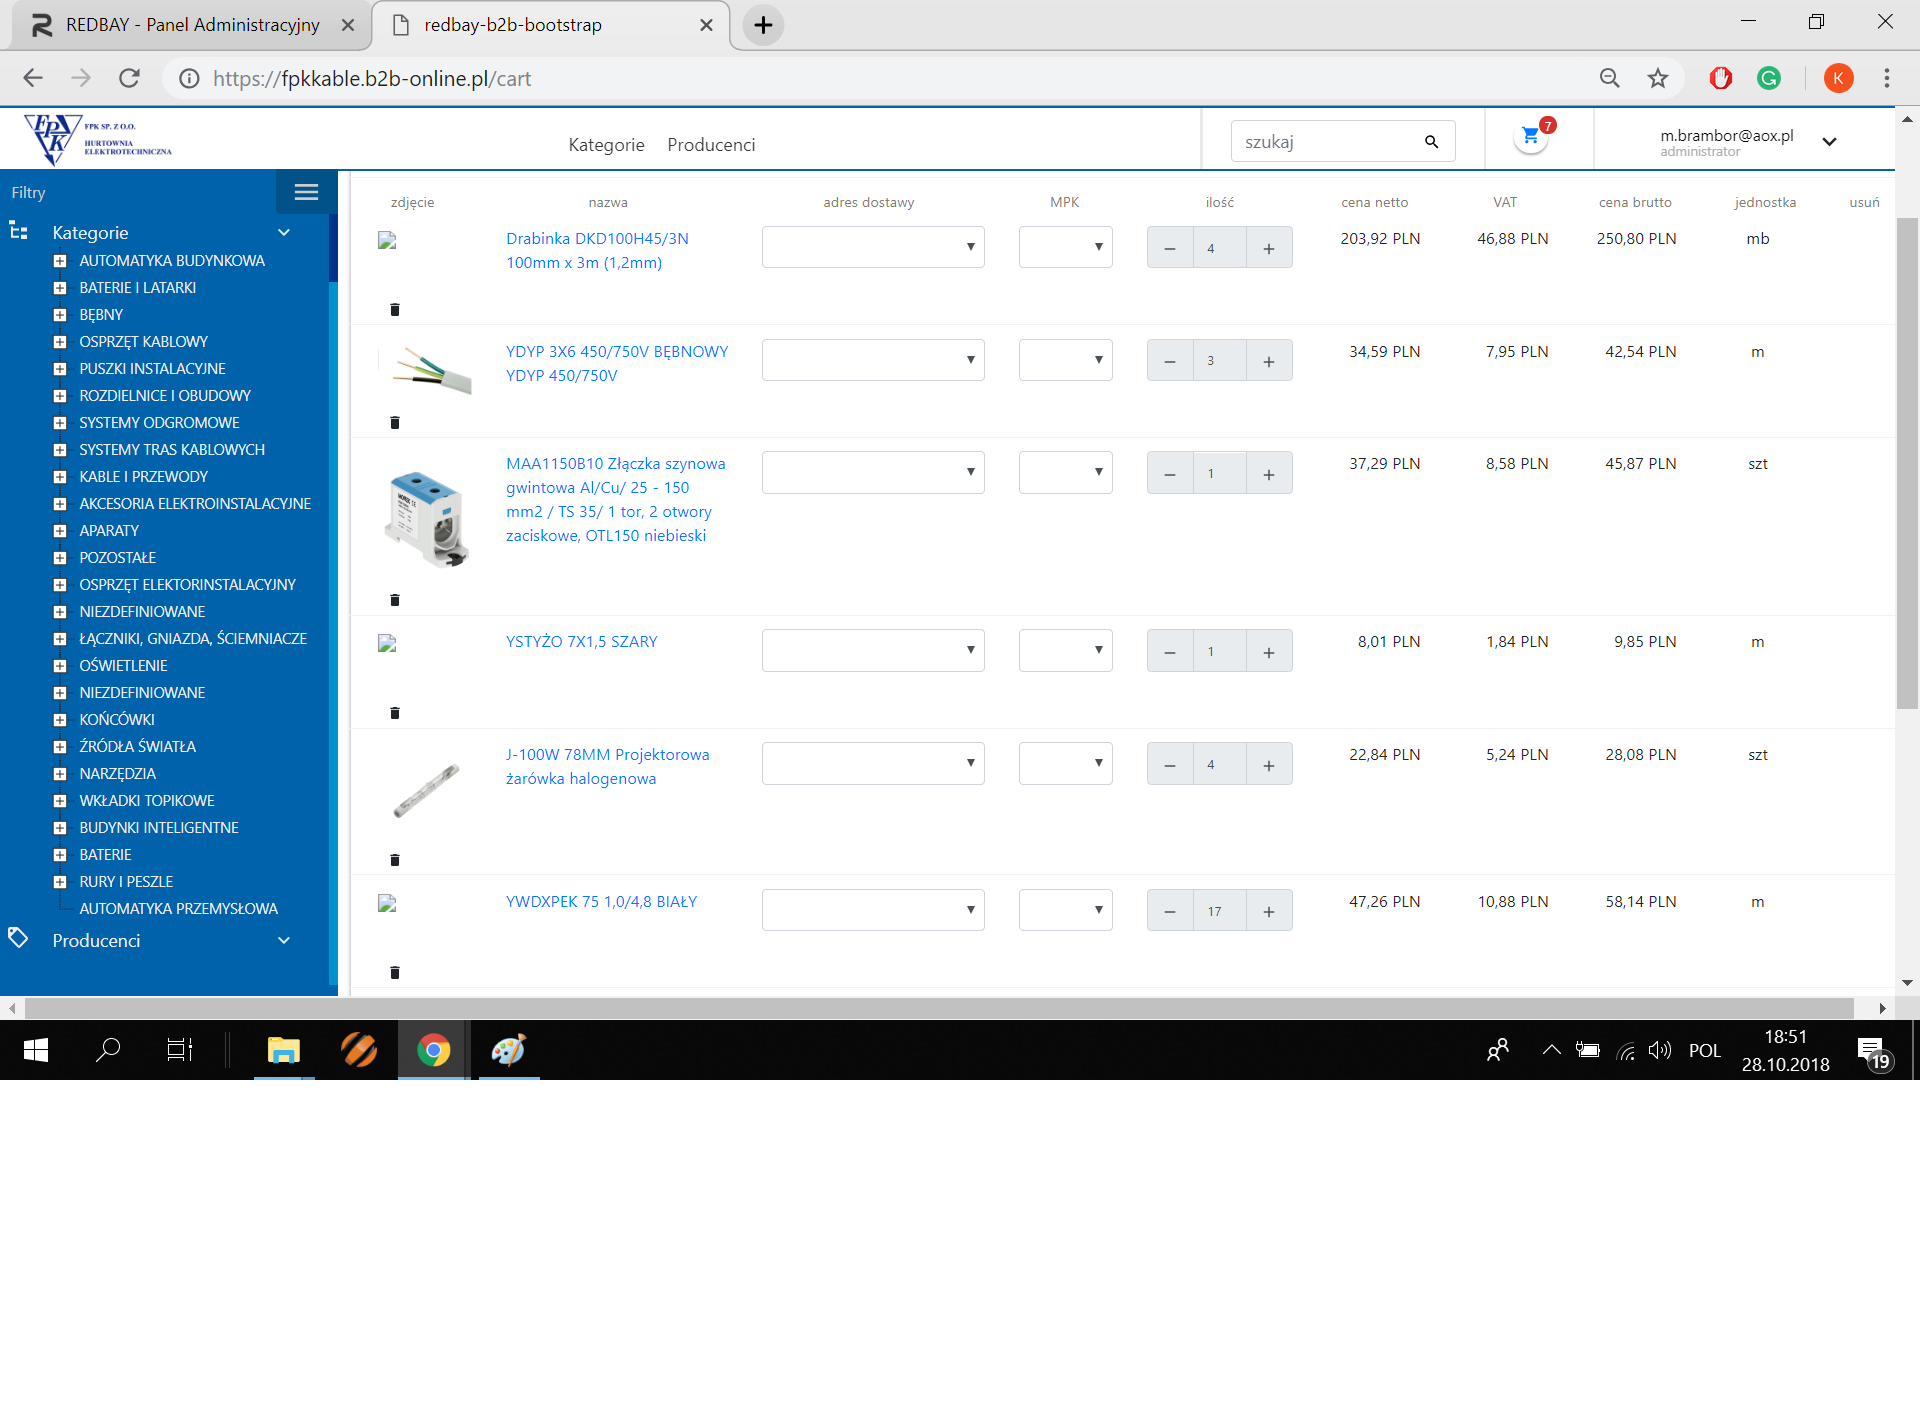Click the hamburger menu in Filtry panel
Image resolution: width=1920 pixels, height=1428 pixels.
coord(306,192)
